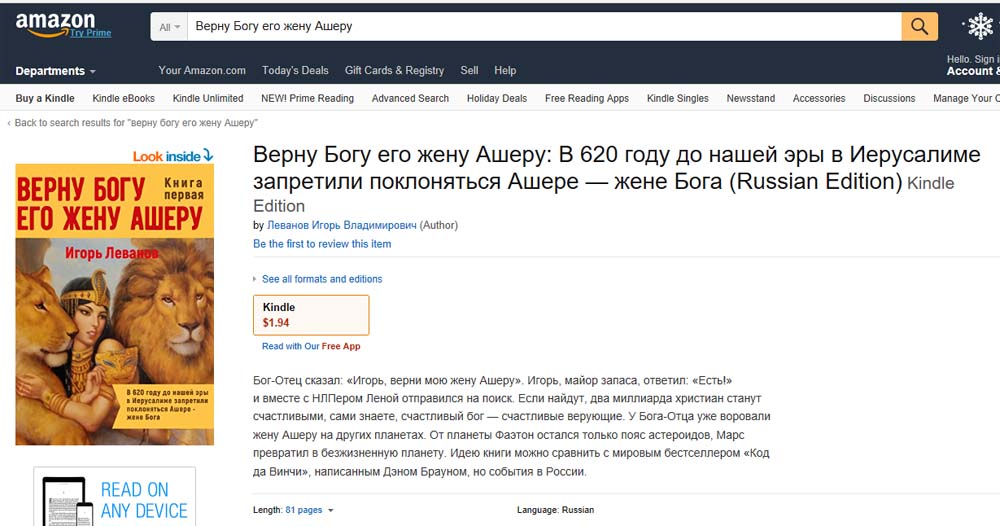1000x526 pixels.
Task: Click the Look inside arrow badge
Action: point(173,156)
